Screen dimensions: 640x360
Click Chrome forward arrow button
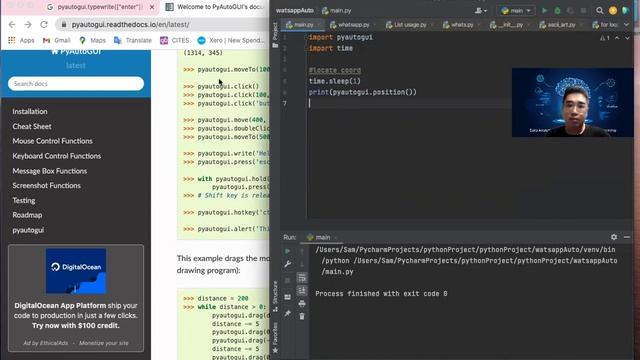28,25
